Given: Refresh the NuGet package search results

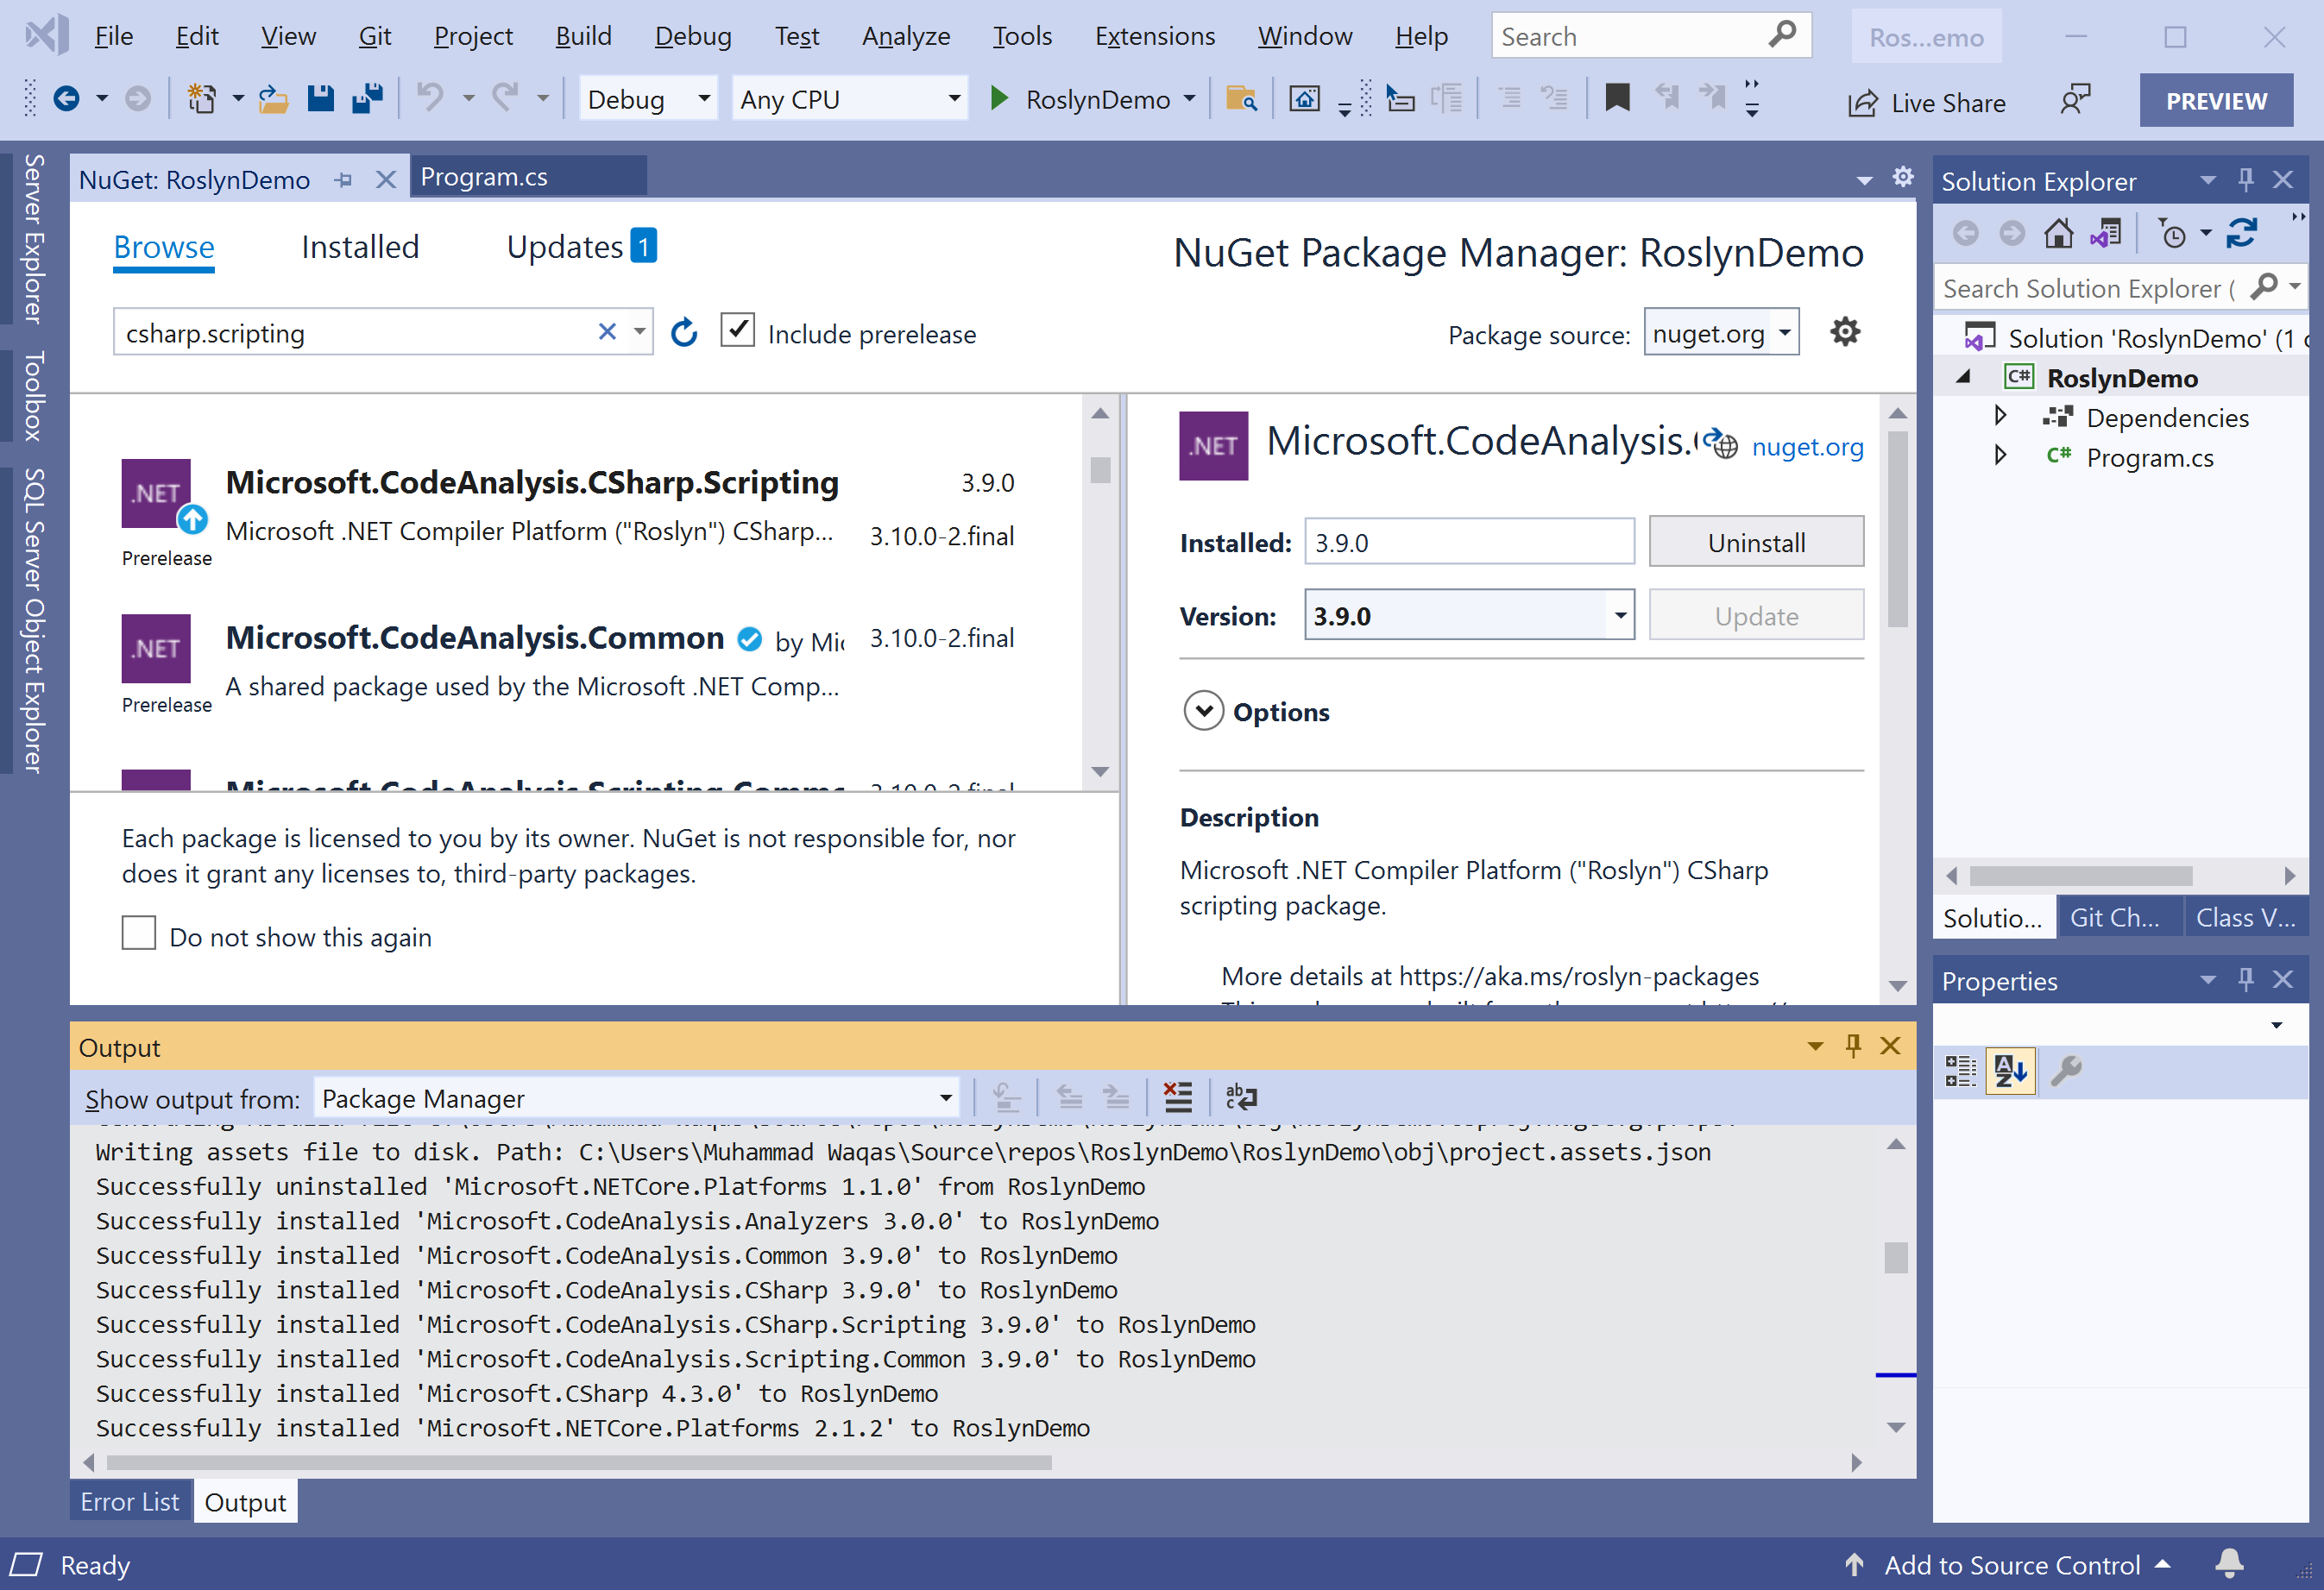Looking at the screenshot, I should click(x=684, y=333).
